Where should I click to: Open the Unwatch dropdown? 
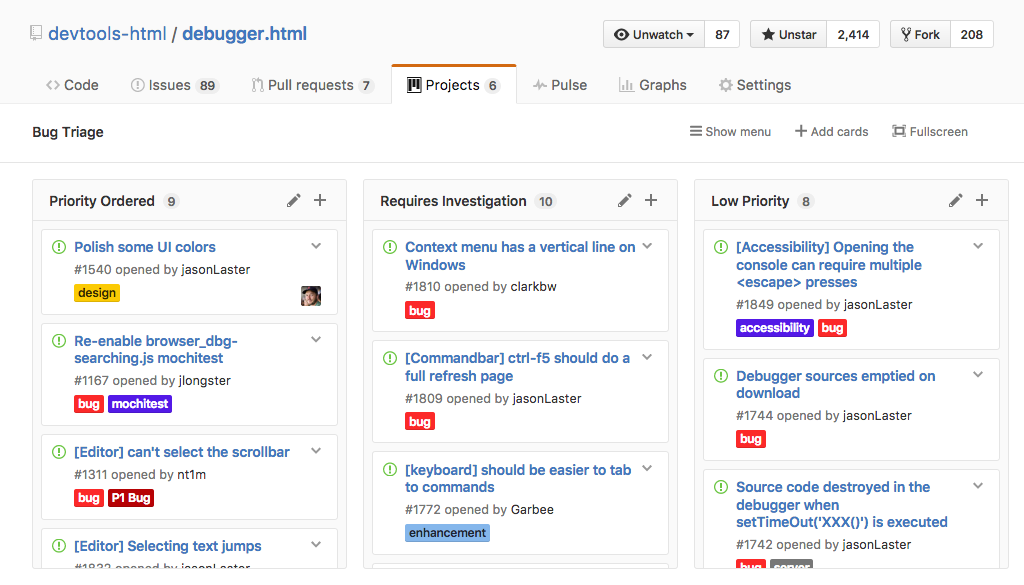654,35
